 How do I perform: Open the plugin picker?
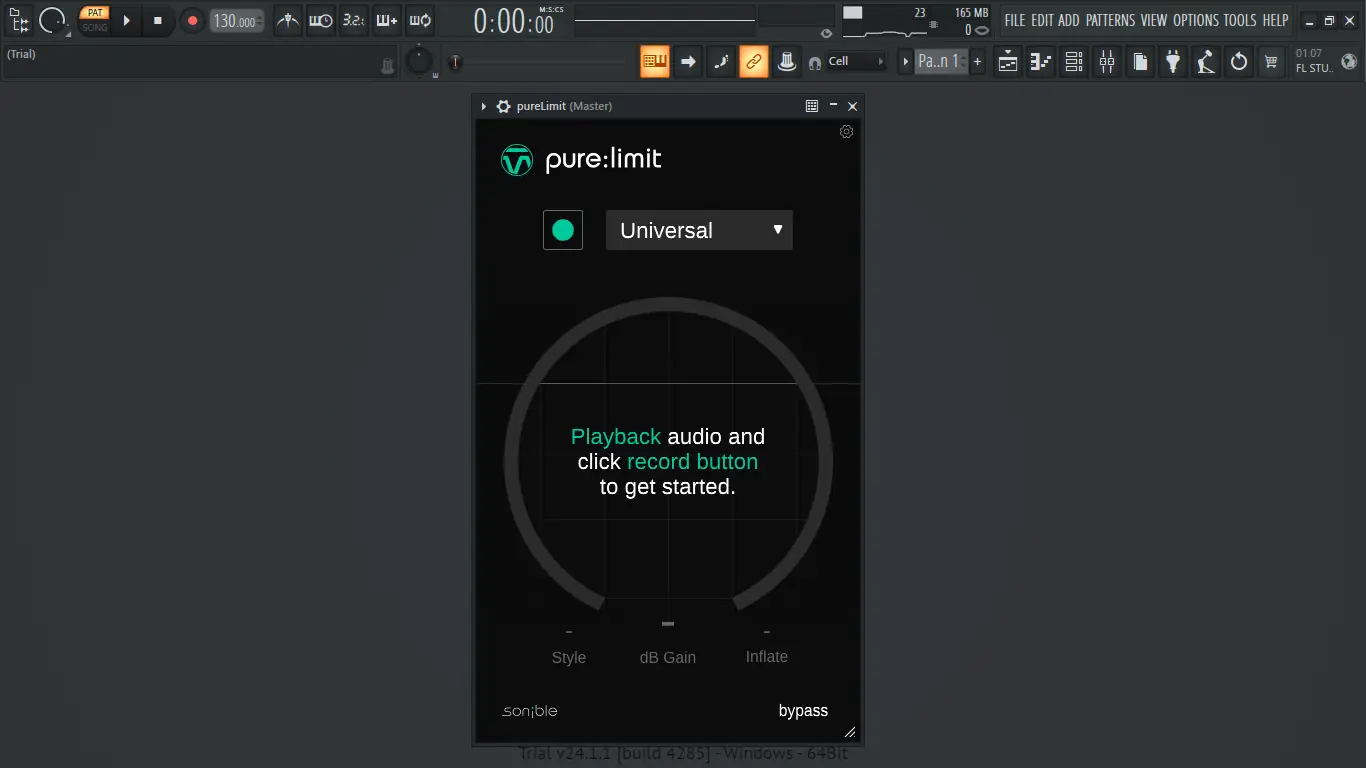1173,61
